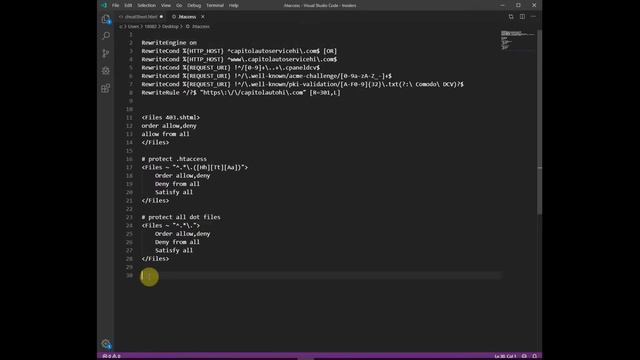
Task: Click the pki-validation RewriteCond line
Action: coord(302,84)
